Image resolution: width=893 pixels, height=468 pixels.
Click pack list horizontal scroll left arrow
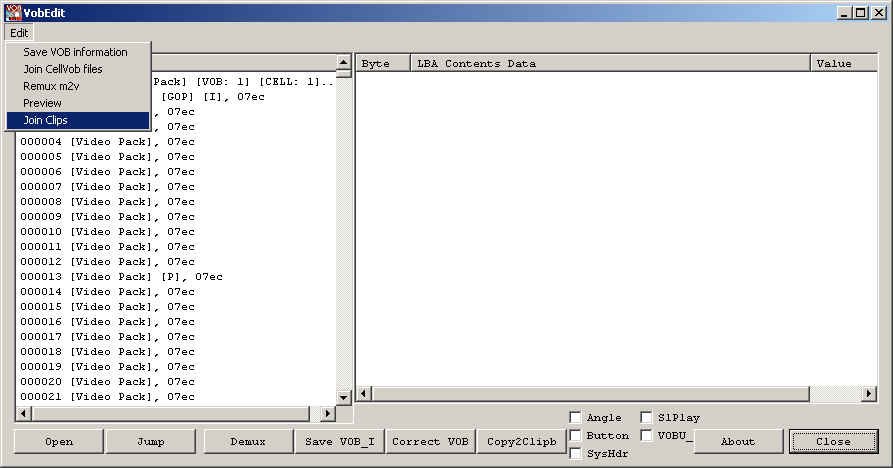point(23,414)
